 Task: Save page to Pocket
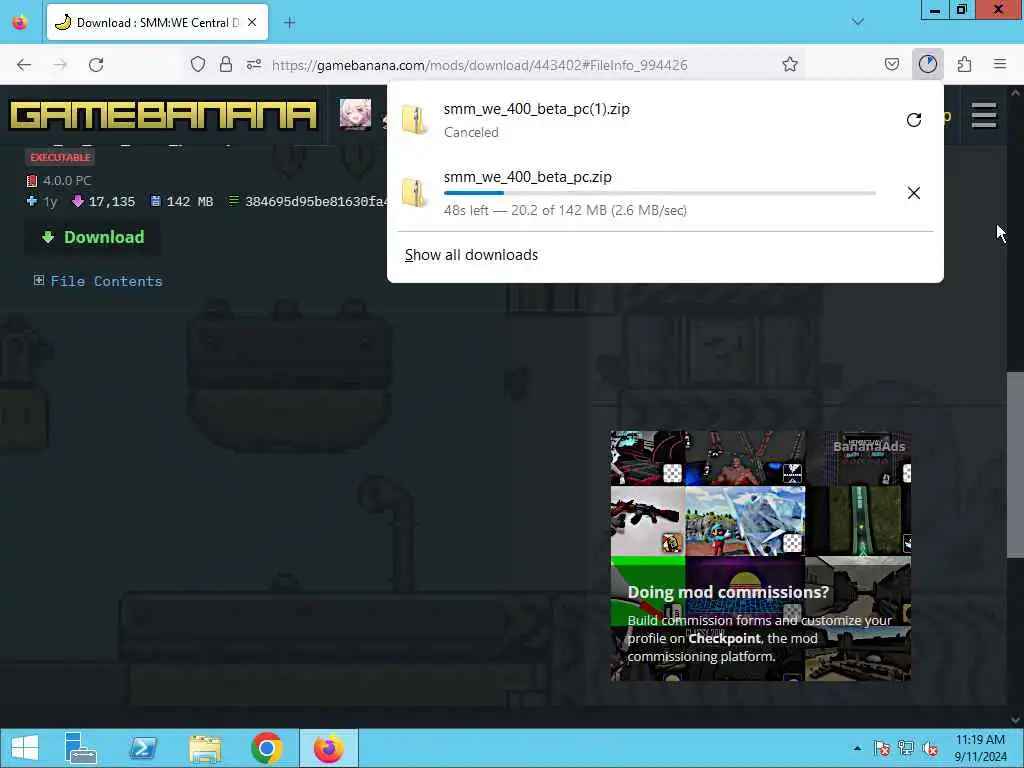click(x=892, y=64)
